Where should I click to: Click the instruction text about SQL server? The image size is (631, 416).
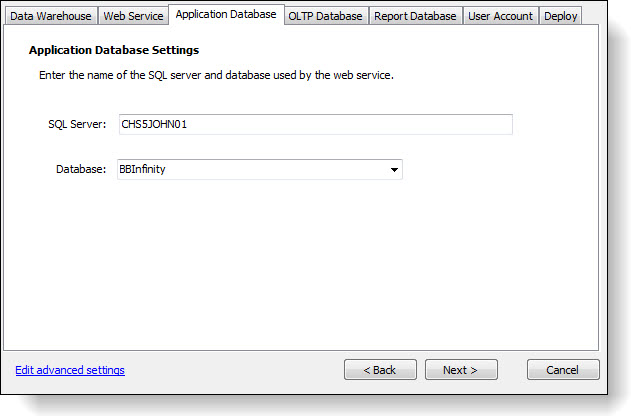click(216, 75)
